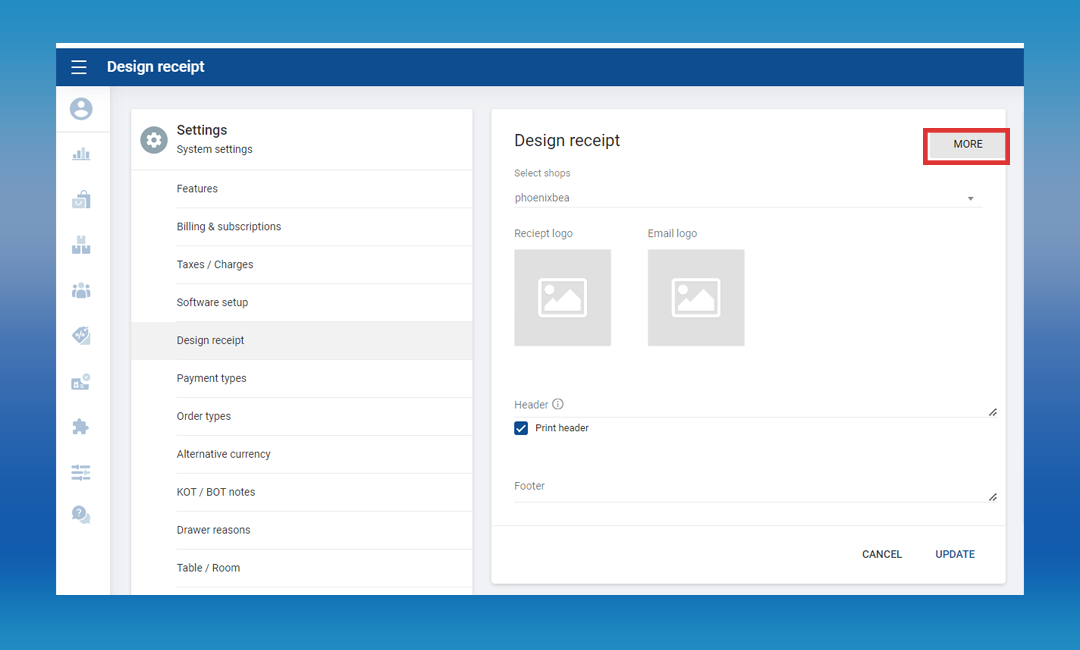
Task: Click the MORE button
Action: pos(967,145)
